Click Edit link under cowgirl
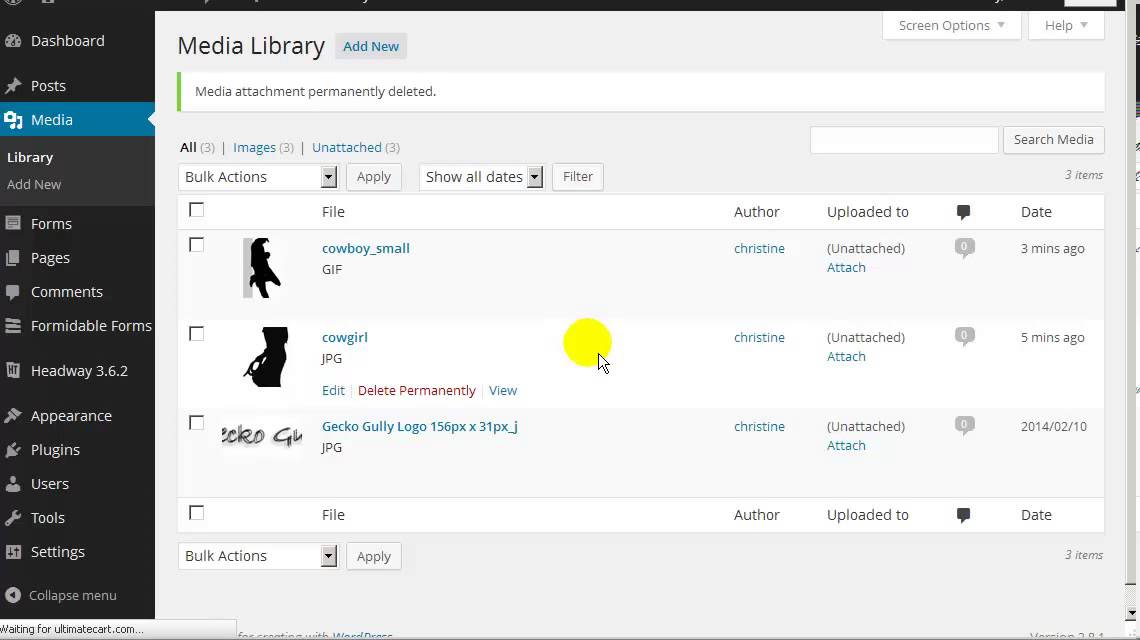 coord(333,391)
